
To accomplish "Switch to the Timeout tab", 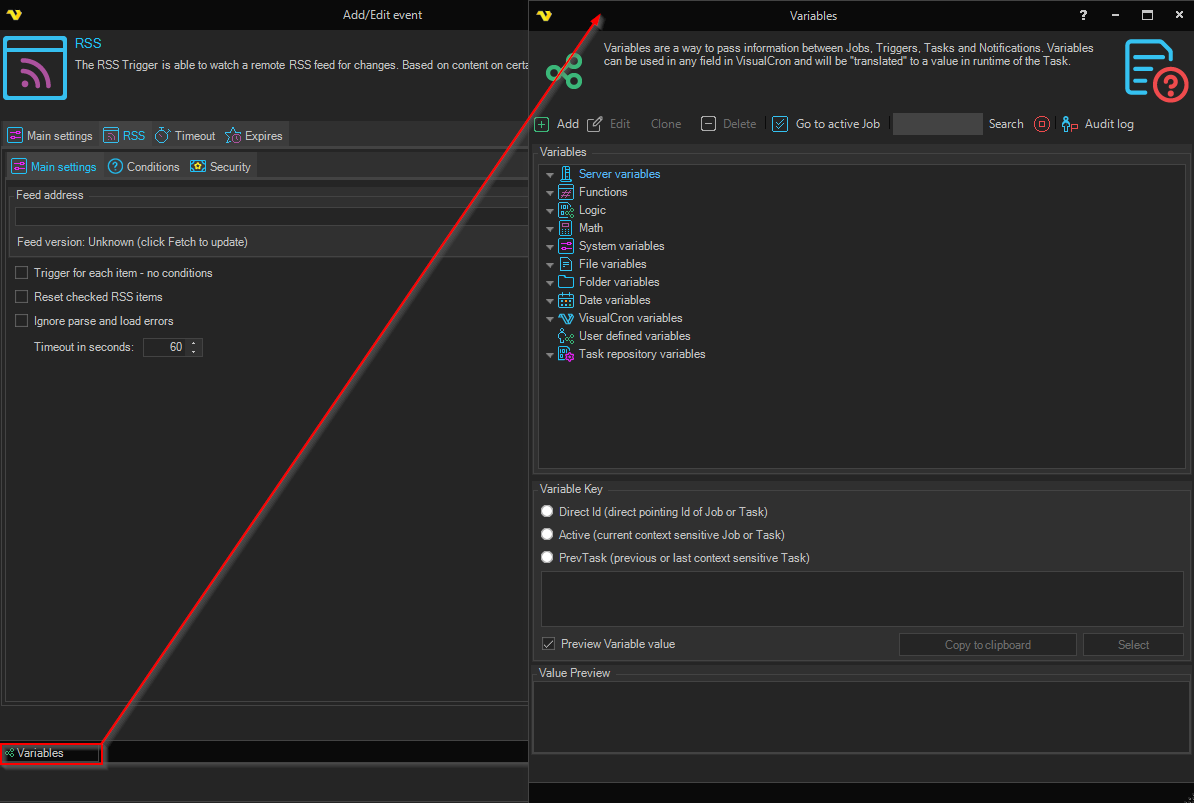I will click(x=185, y=136).
